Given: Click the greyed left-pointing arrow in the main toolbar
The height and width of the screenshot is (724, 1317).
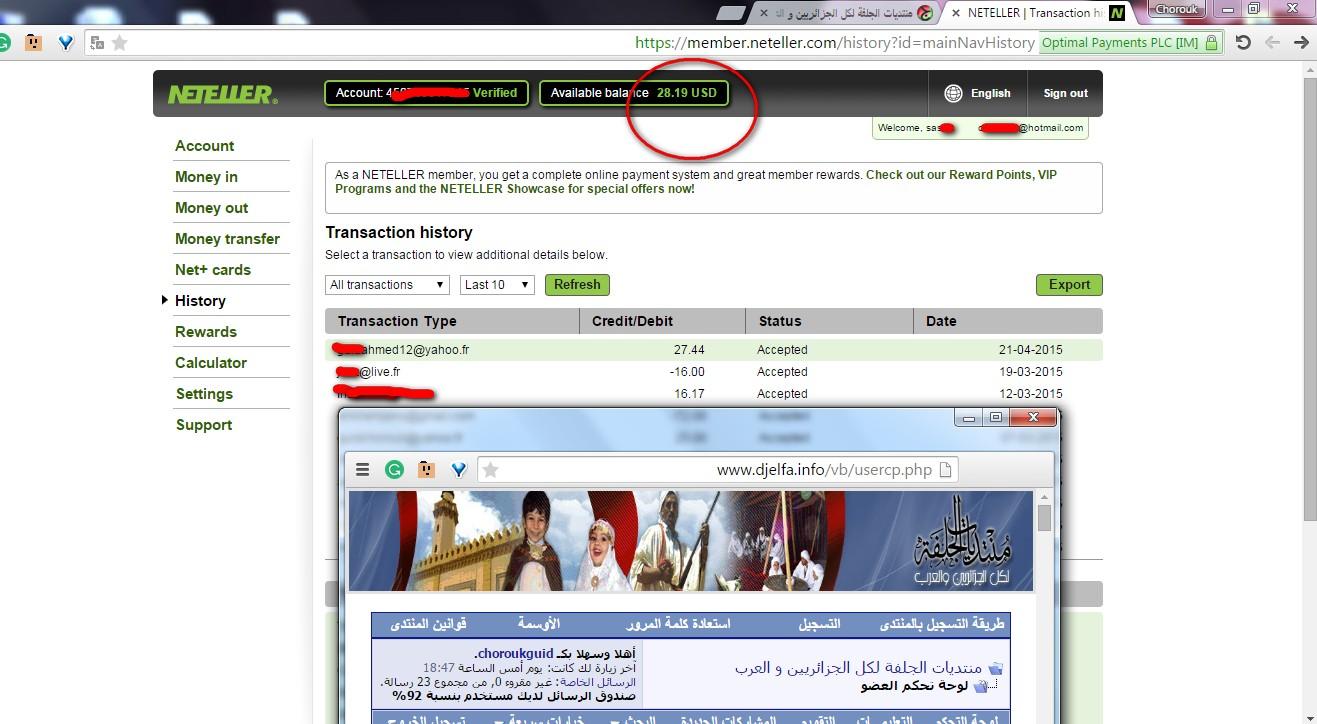Looking at the screenshot, I should [x=1272, y=43].
